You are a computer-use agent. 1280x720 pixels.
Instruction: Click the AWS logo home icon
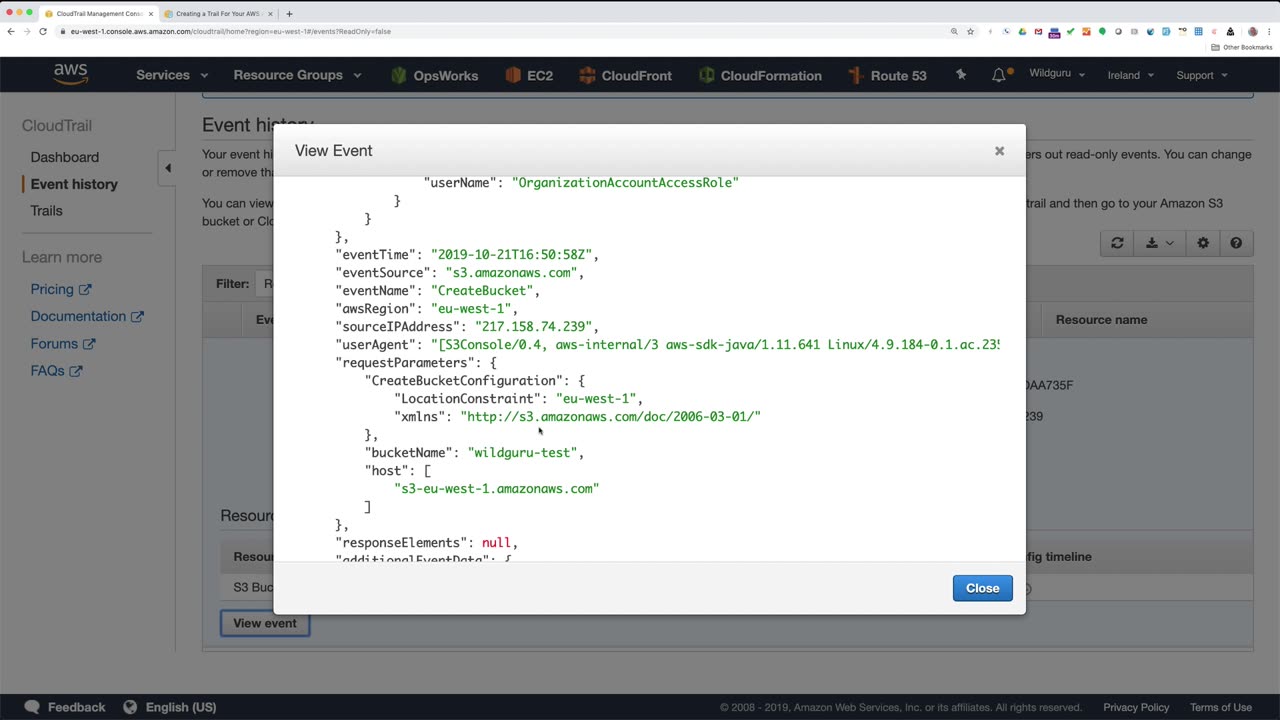pyautogui.click(x=71, y=75)
